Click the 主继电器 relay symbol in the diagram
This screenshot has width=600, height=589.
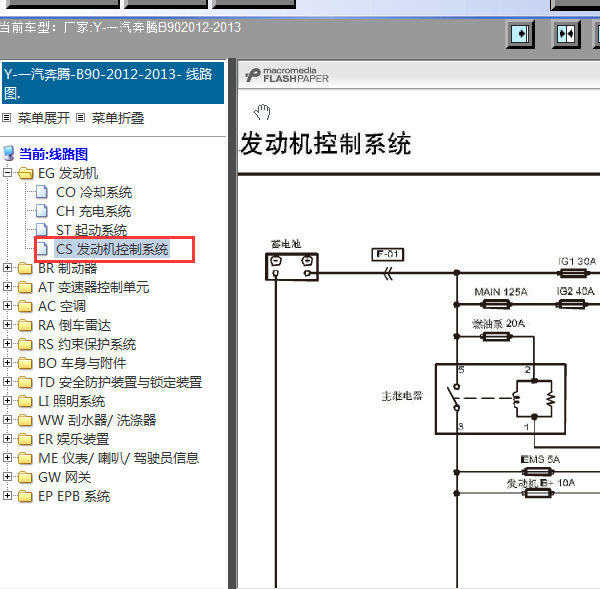501,399
